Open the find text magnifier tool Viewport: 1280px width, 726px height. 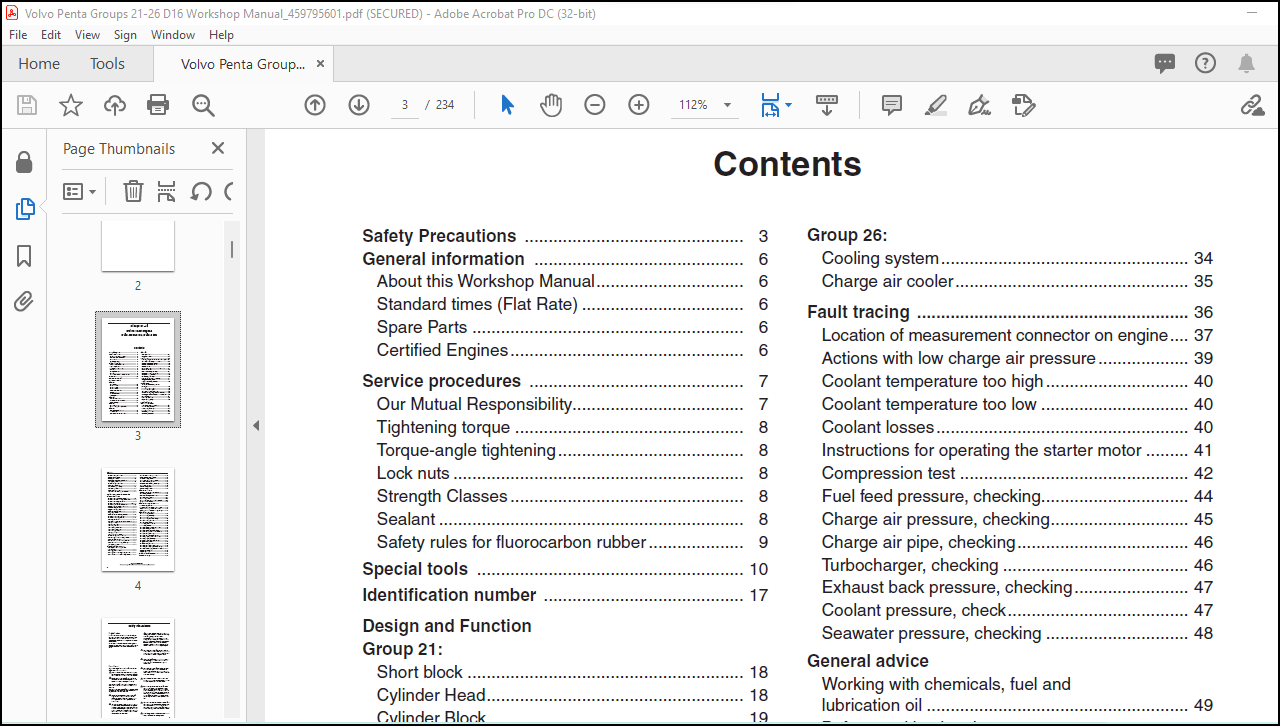pos(203,105)
